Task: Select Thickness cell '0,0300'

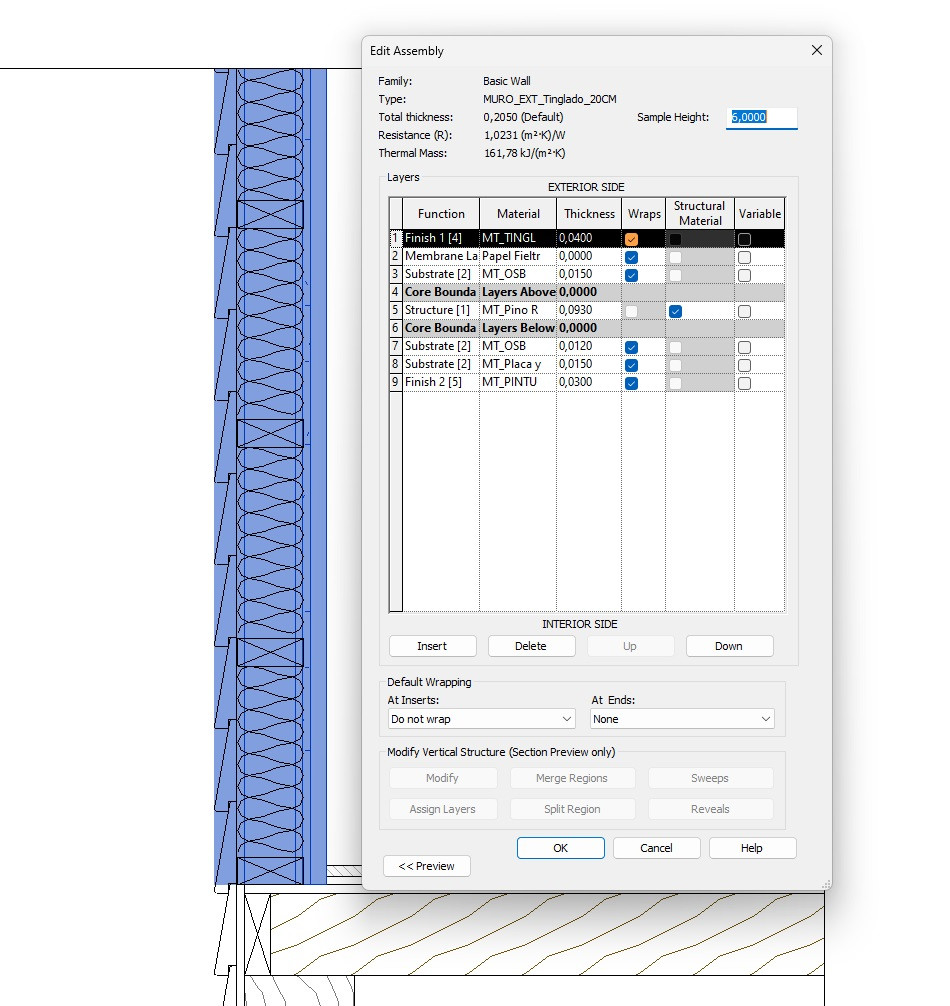Action: [x=589, y=382]
